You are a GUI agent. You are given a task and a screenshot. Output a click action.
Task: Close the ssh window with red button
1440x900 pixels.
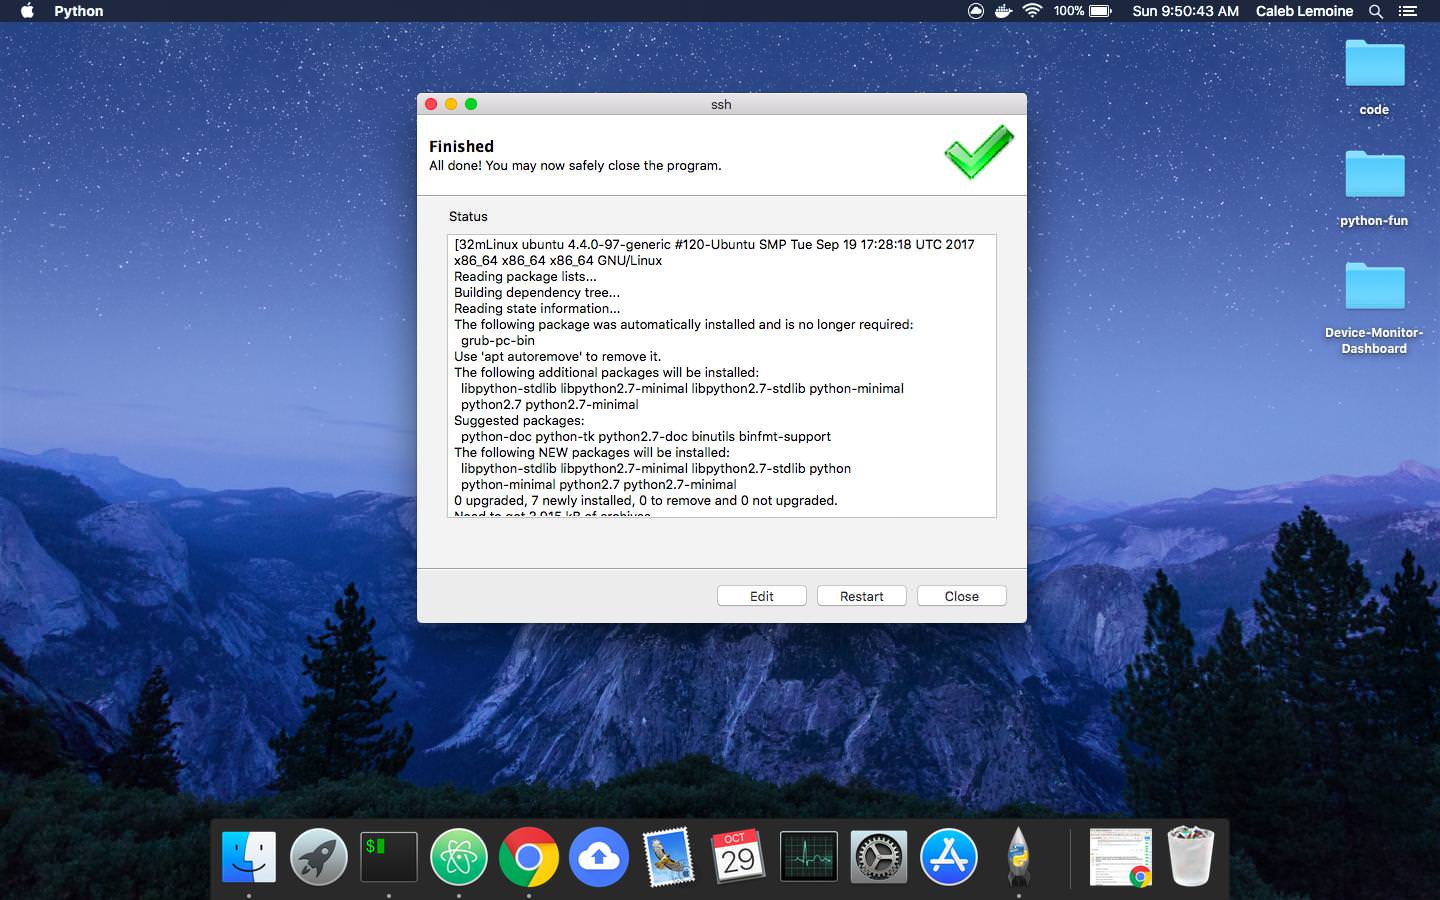click(x=431, y=104)
